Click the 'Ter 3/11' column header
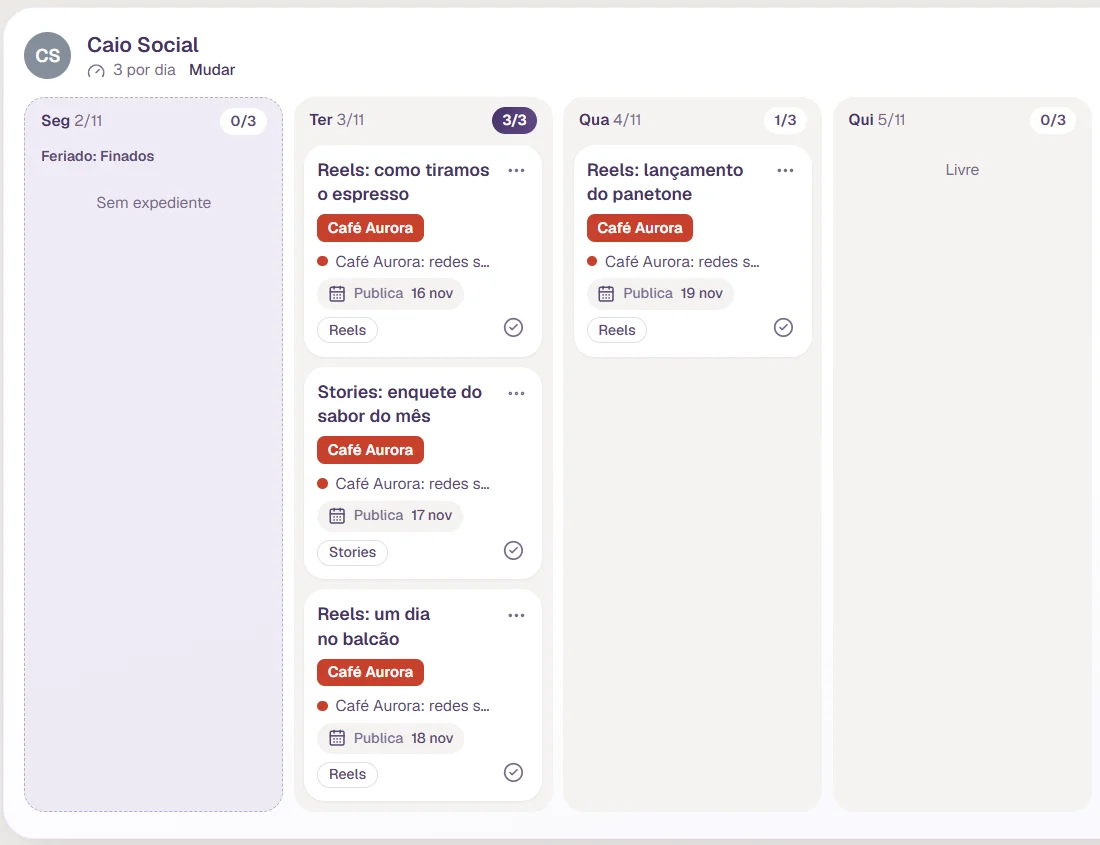 point(337,120)
